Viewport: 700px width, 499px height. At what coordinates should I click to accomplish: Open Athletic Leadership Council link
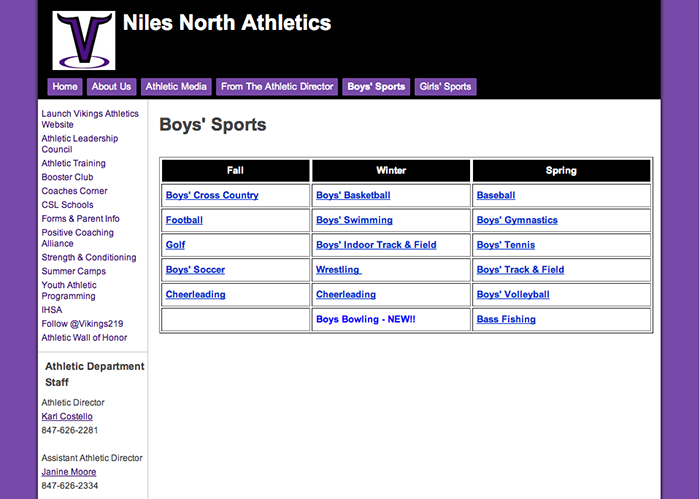(79, 144)
